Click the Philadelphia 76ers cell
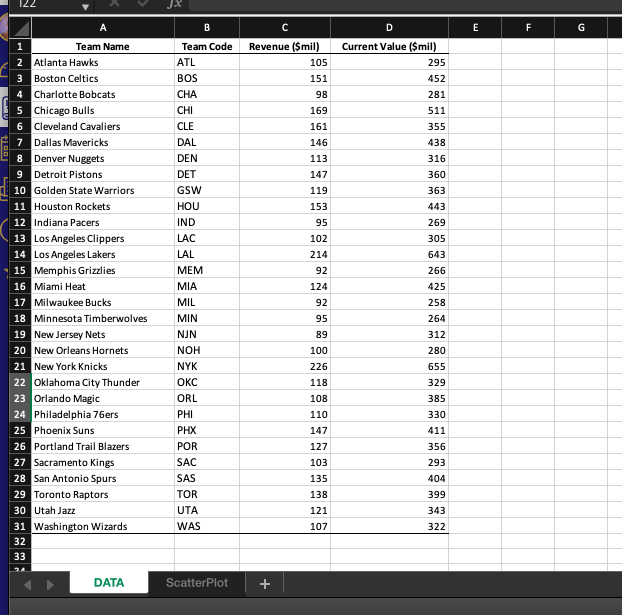Viewport: 622px width, 615px height. coord(103,415)
